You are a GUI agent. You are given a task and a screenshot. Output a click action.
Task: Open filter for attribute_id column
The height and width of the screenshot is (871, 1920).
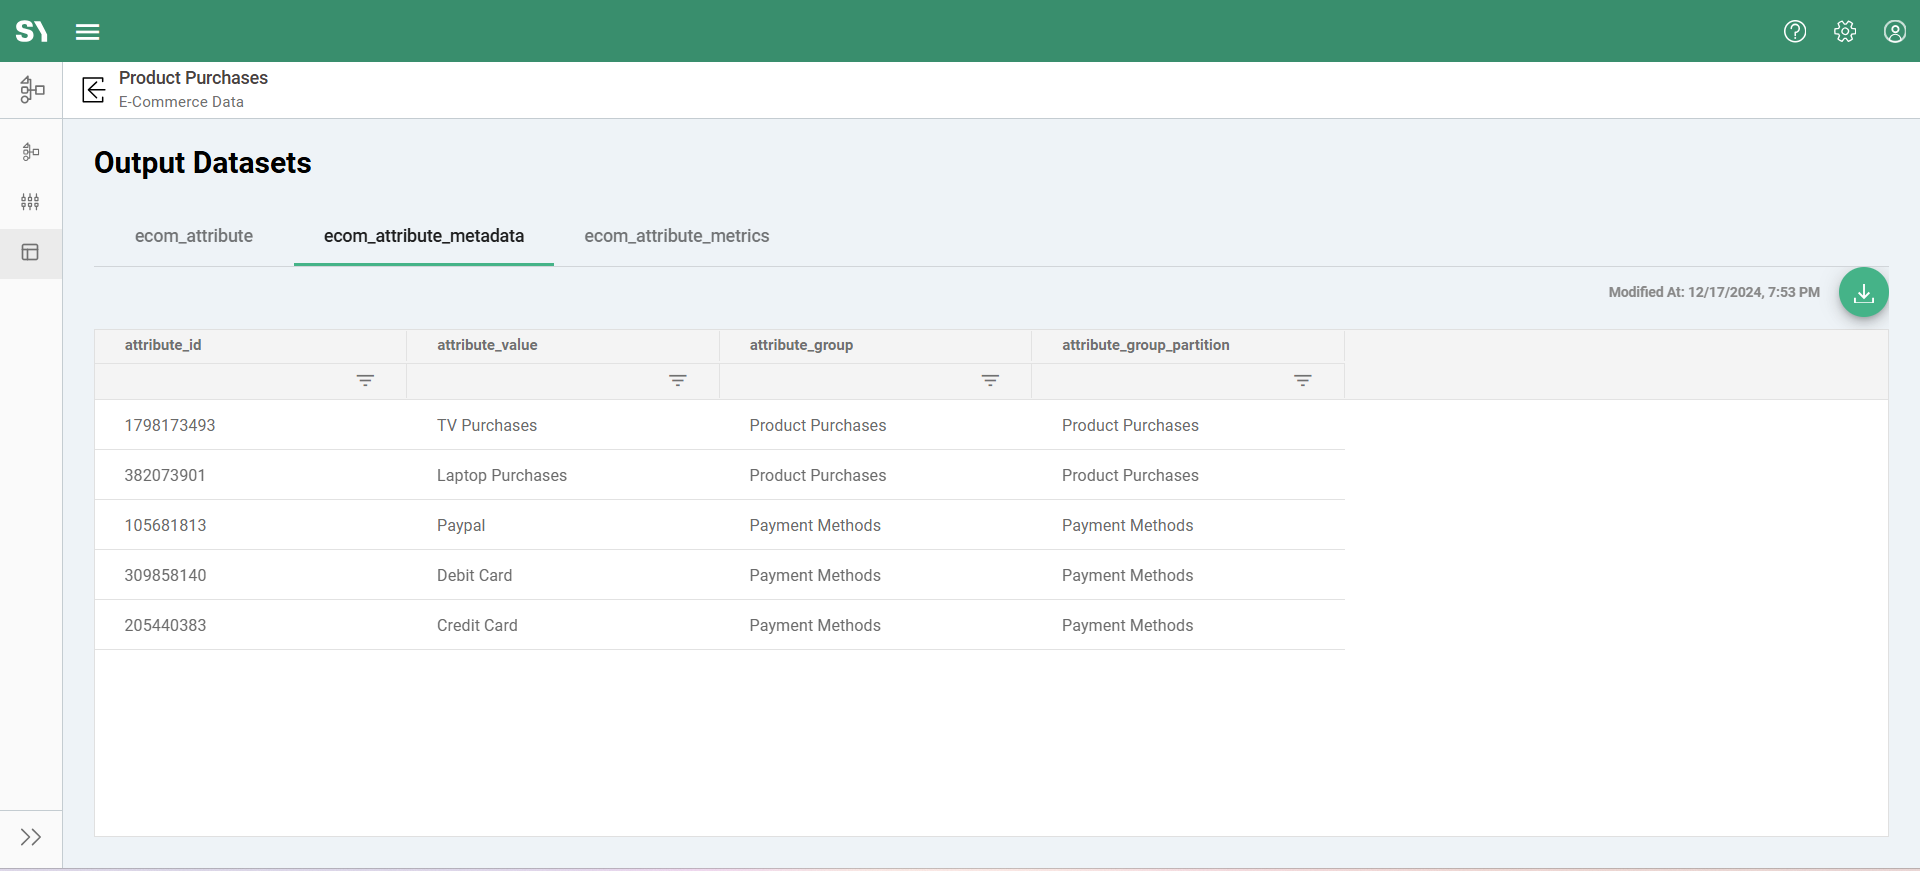pyautogui.click(x=365, y=381)
